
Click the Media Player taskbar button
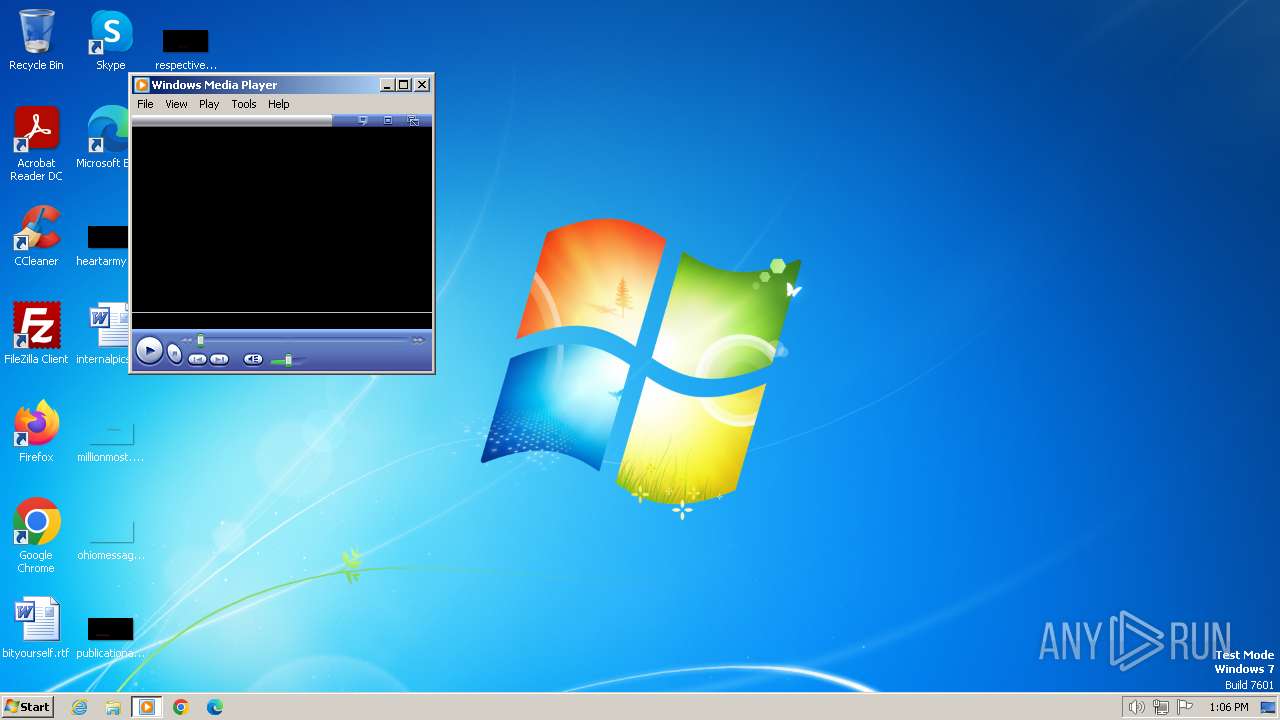click(146, 707)
